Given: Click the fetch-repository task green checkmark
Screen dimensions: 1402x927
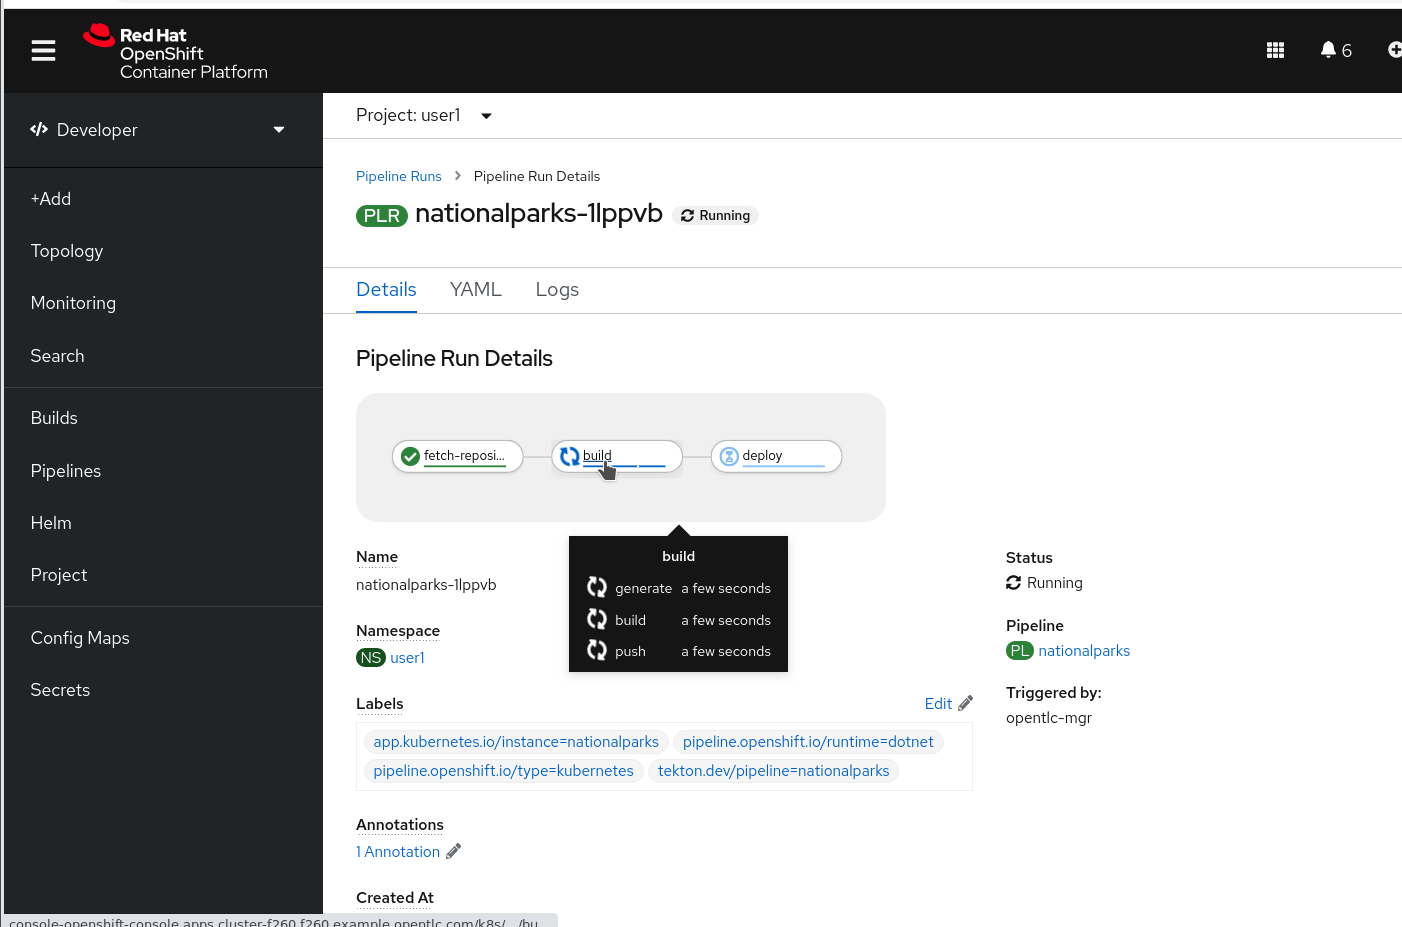Looking at the screenshot, I should (x=410, y=456).
